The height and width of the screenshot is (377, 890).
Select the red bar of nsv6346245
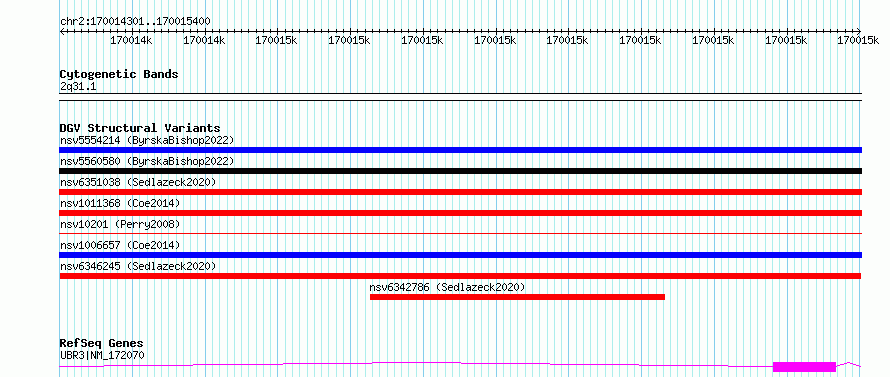pyautogui.click(x=460, y=276)
